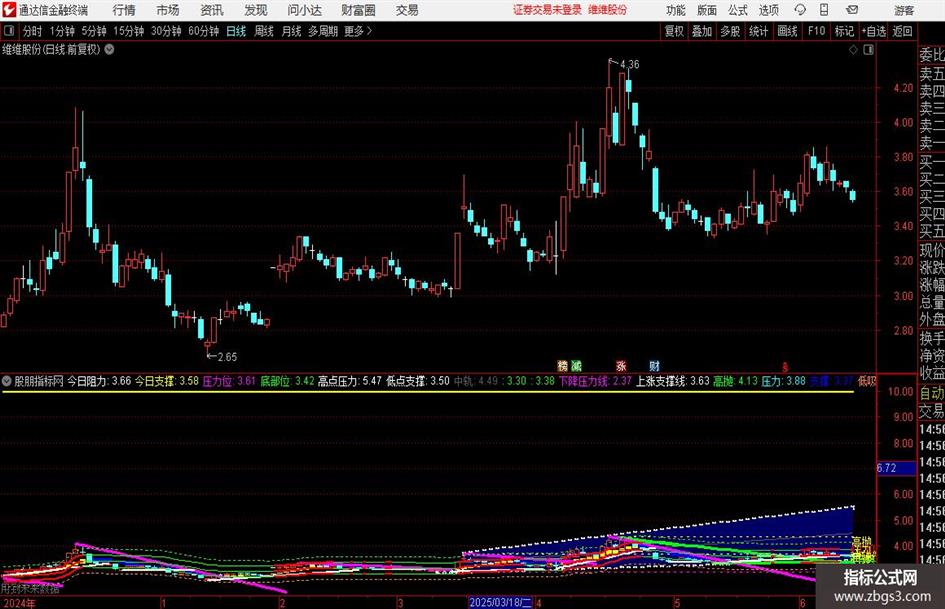Toggle the left panel icon beside 分时
The height and width of the screenshot is (609, 945).
click(x=9, y=31)
